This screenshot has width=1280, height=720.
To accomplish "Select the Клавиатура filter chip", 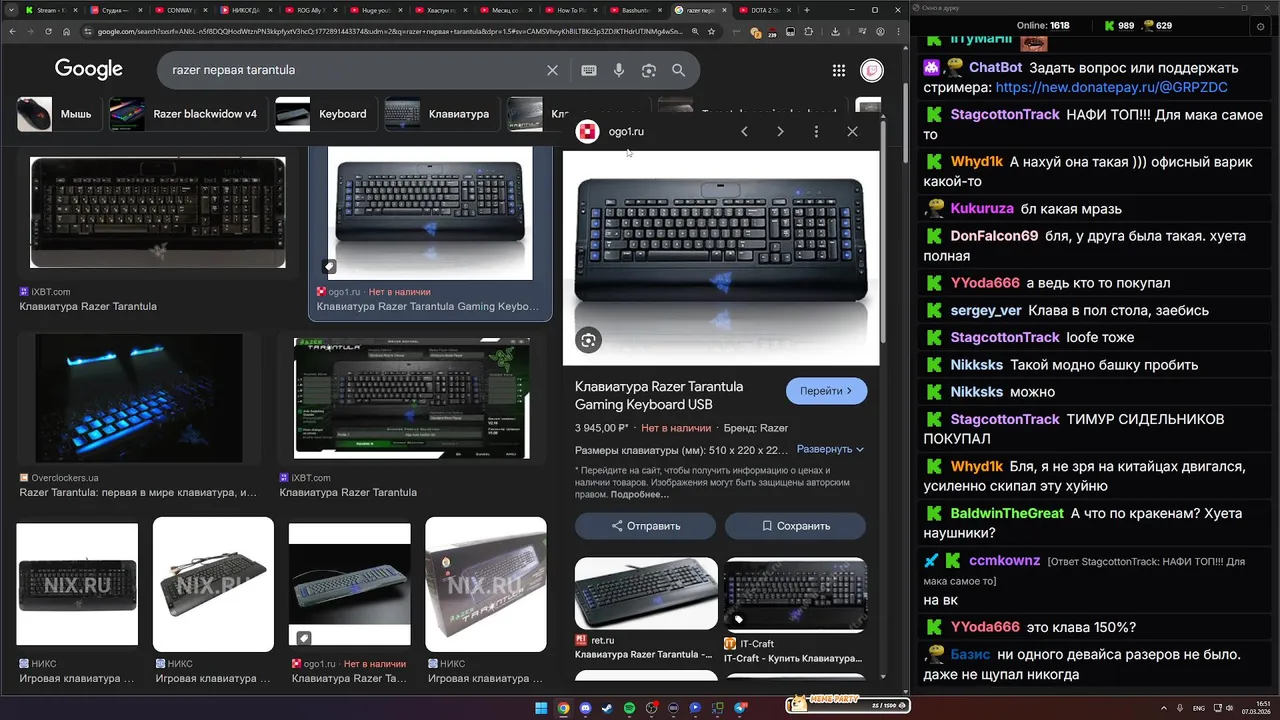I will pyautogui.click(x=441, y=114).
